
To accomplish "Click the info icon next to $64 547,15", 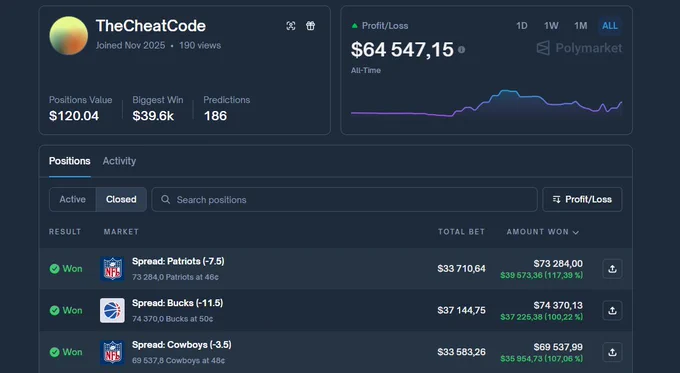I will tap(461, 50).
